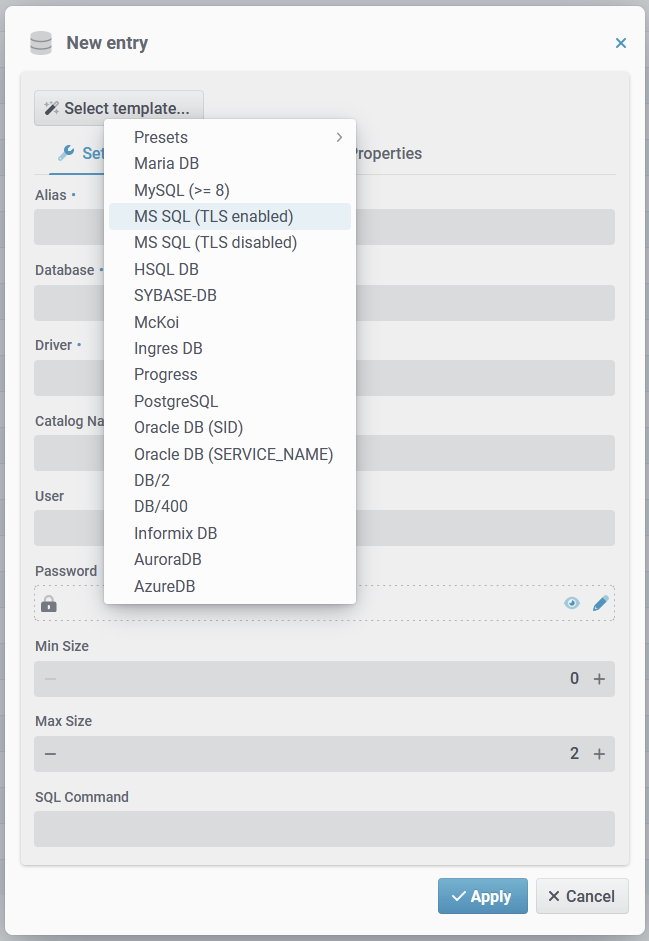Viewport: 649px width, 941px height.
Task: Choose the Maria DB template
Action: coord(230,163)
